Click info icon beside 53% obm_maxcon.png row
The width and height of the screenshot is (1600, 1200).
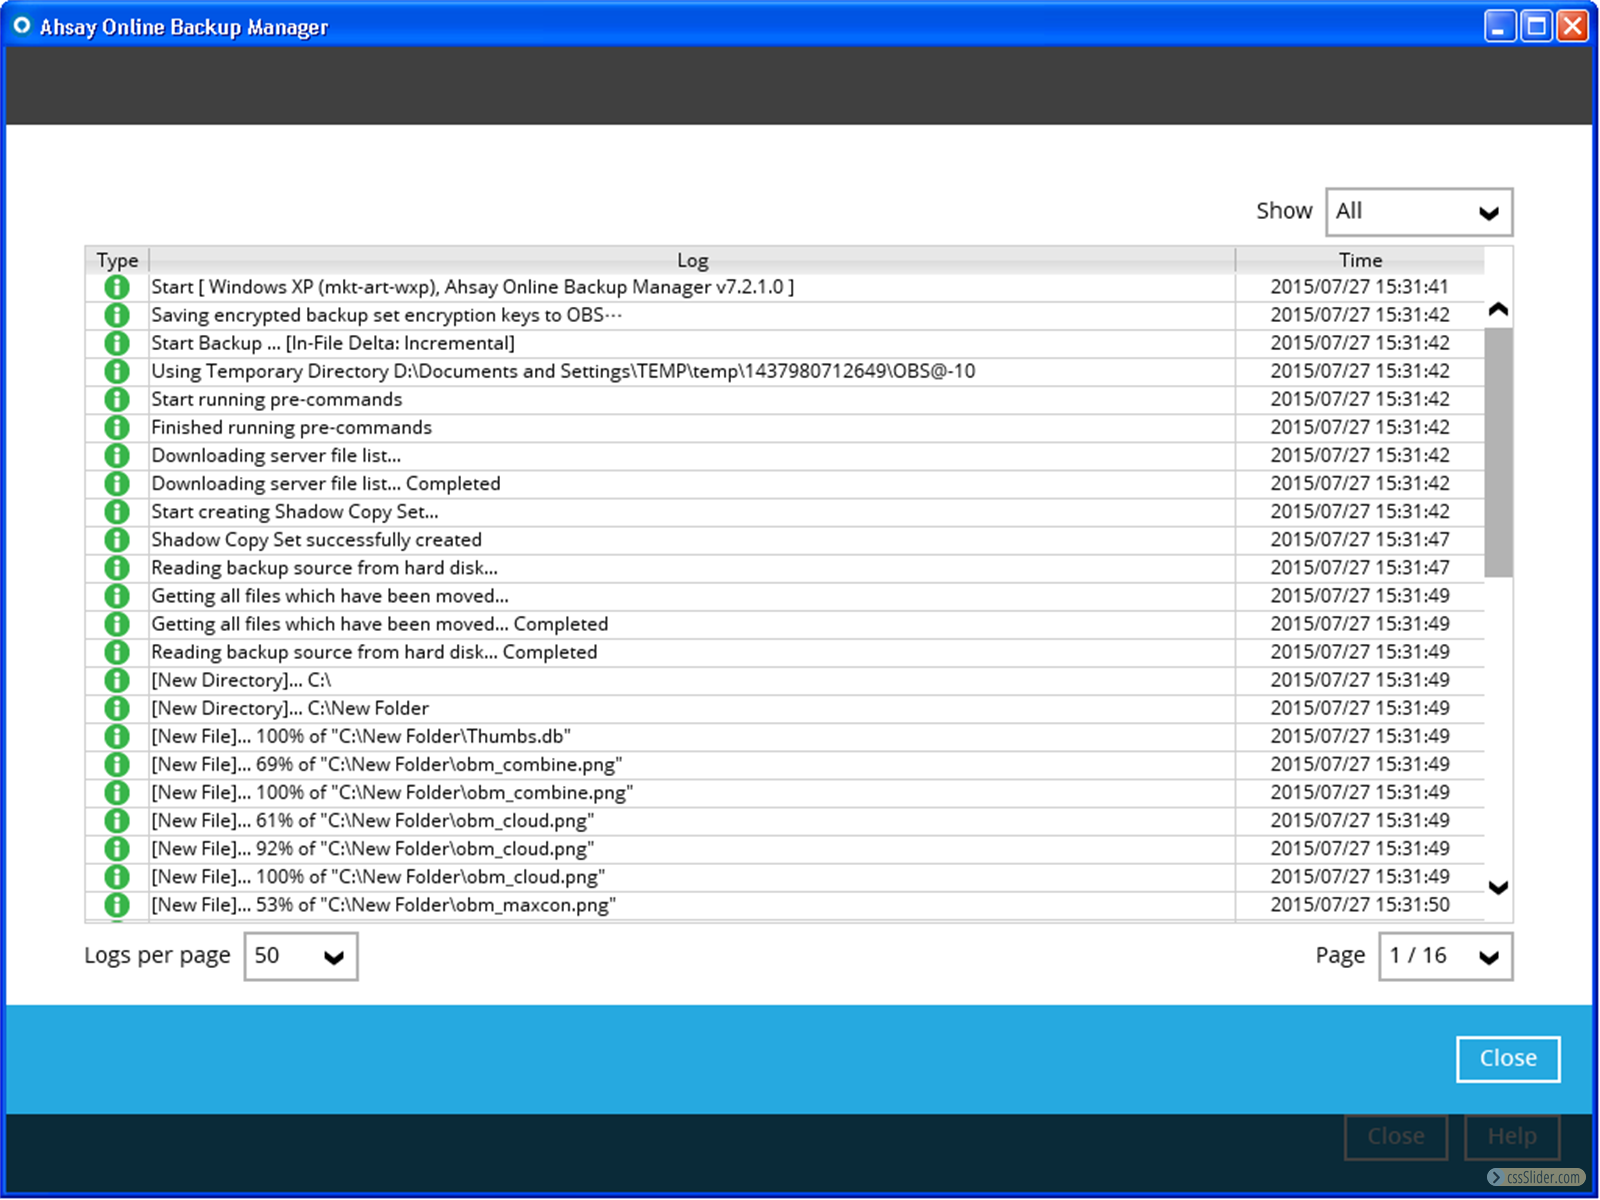point(117,904)
